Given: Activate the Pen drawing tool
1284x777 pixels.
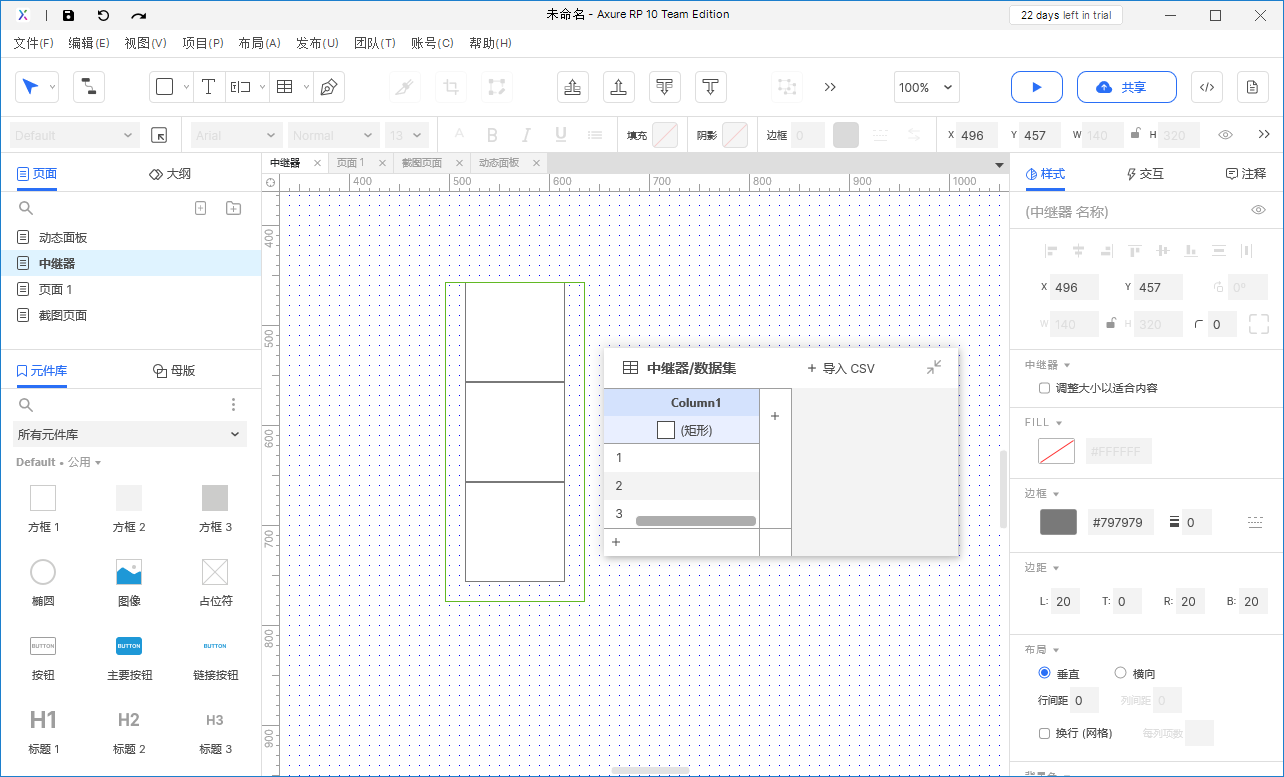Looking at the screenshot, I should pyautogui.click(x=328, y=87).
